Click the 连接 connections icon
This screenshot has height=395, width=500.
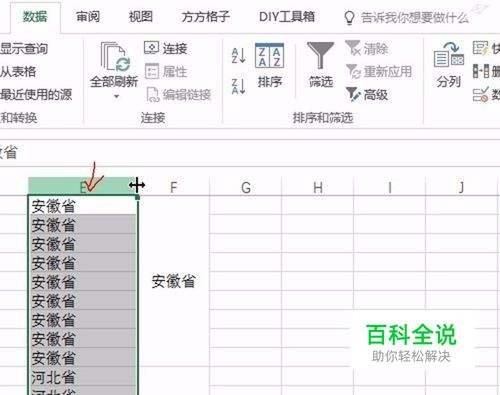(151, 48)
